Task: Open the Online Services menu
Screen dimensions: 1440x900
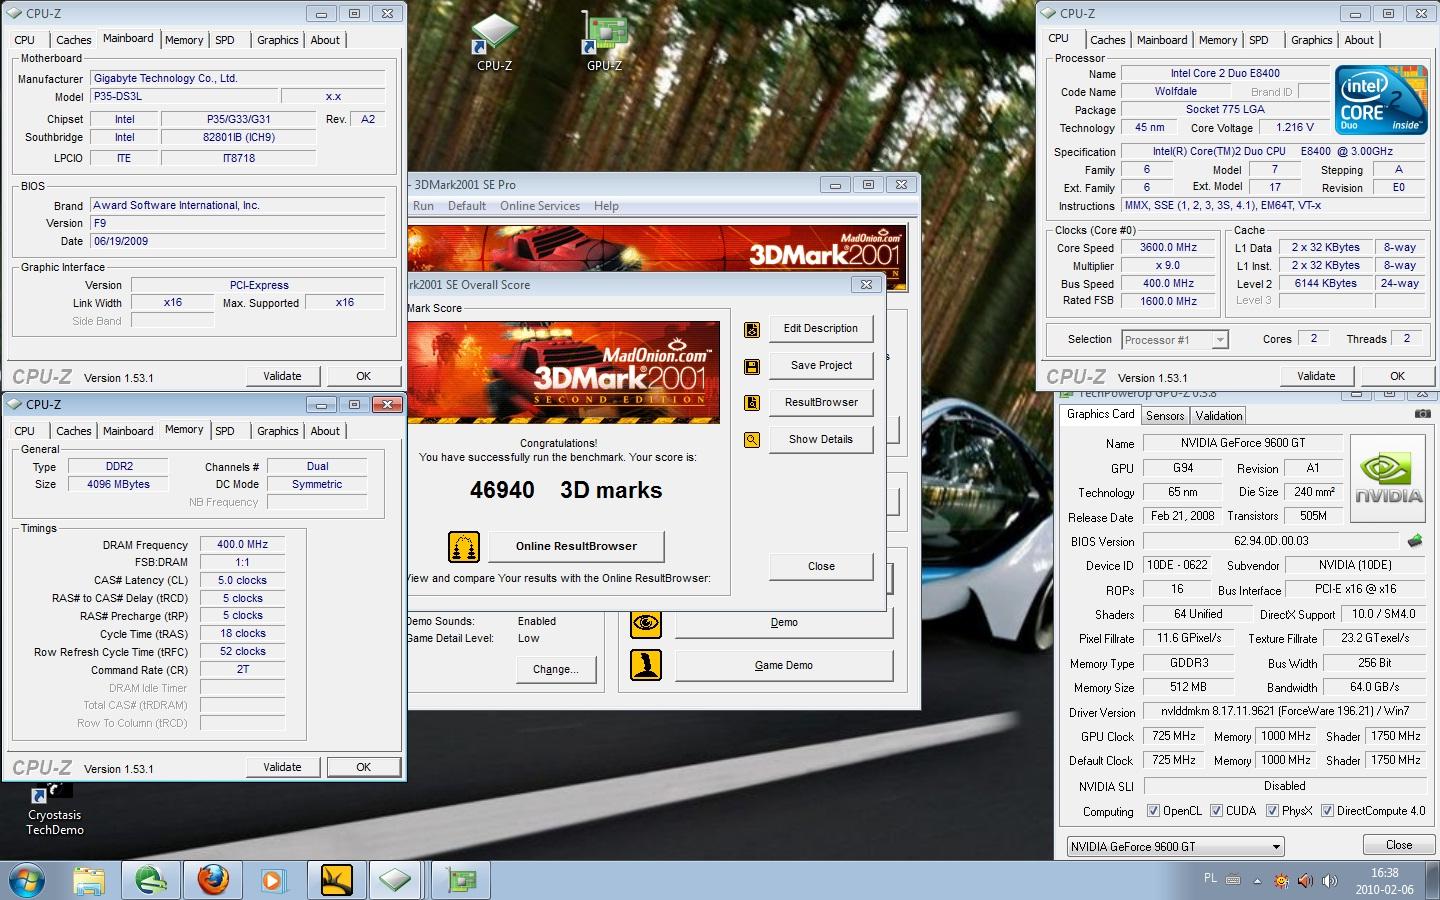Action: [540, 206]
